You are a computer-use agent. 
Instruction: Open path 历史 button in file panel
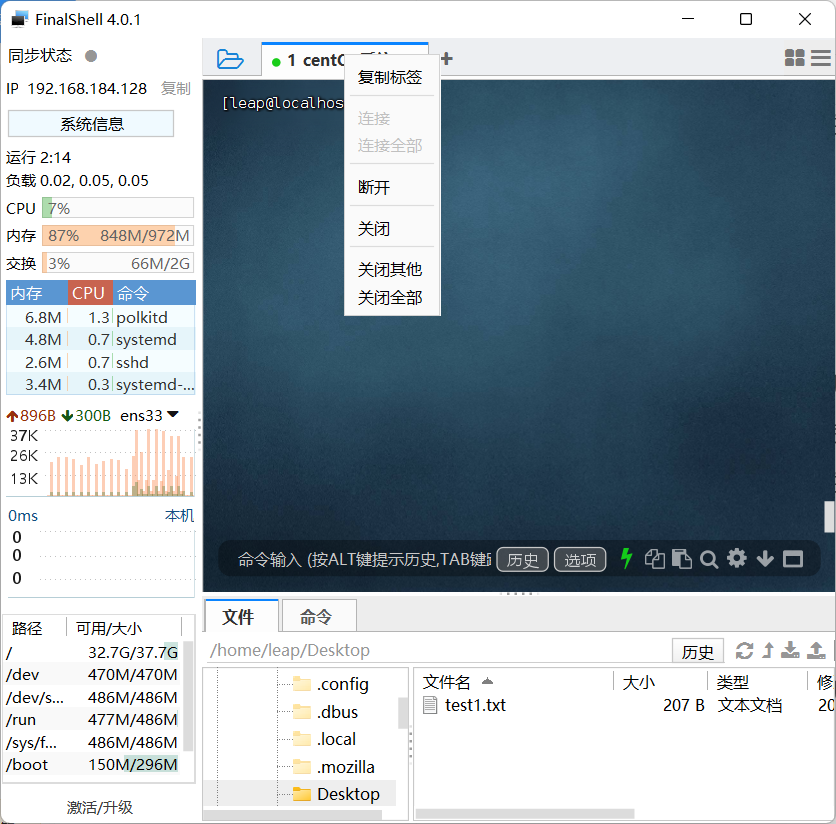click(x=697, y=651)
